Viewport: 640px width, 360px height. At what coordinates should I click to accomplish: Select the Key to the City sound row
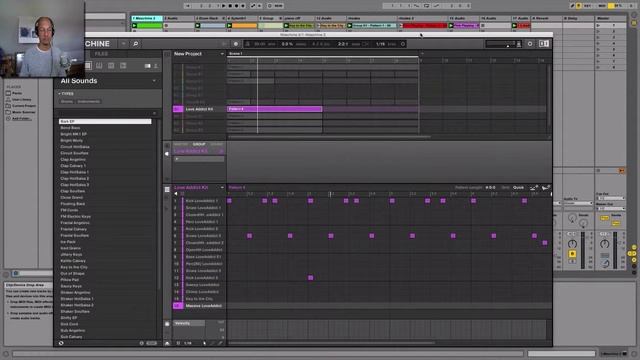tap(199, 299)
